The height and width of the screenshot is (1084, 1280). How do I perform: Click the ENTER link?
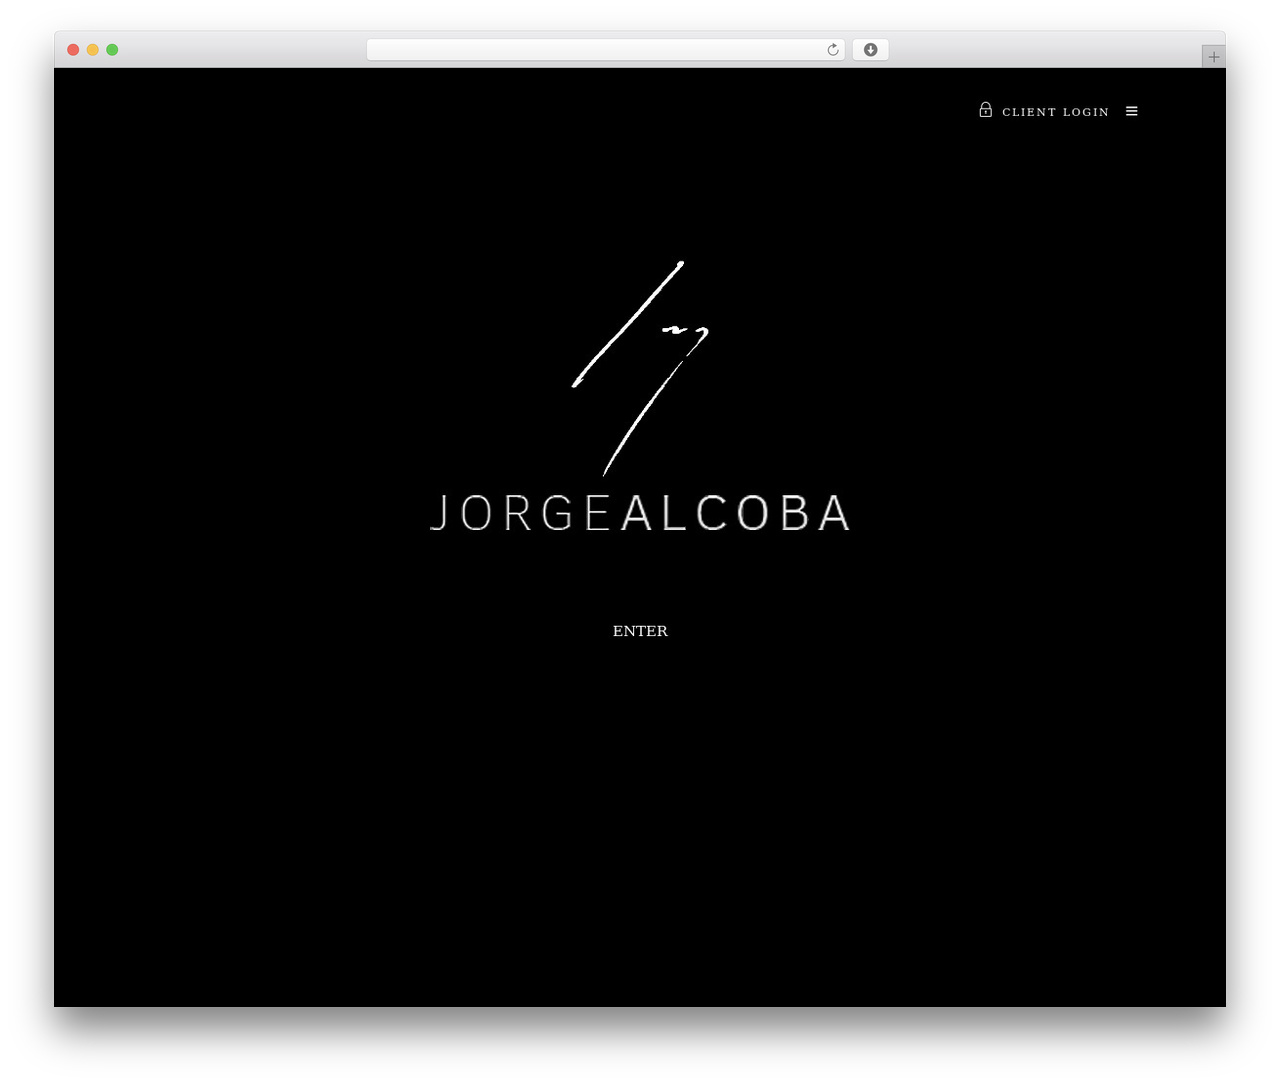(x=640, y=631)
